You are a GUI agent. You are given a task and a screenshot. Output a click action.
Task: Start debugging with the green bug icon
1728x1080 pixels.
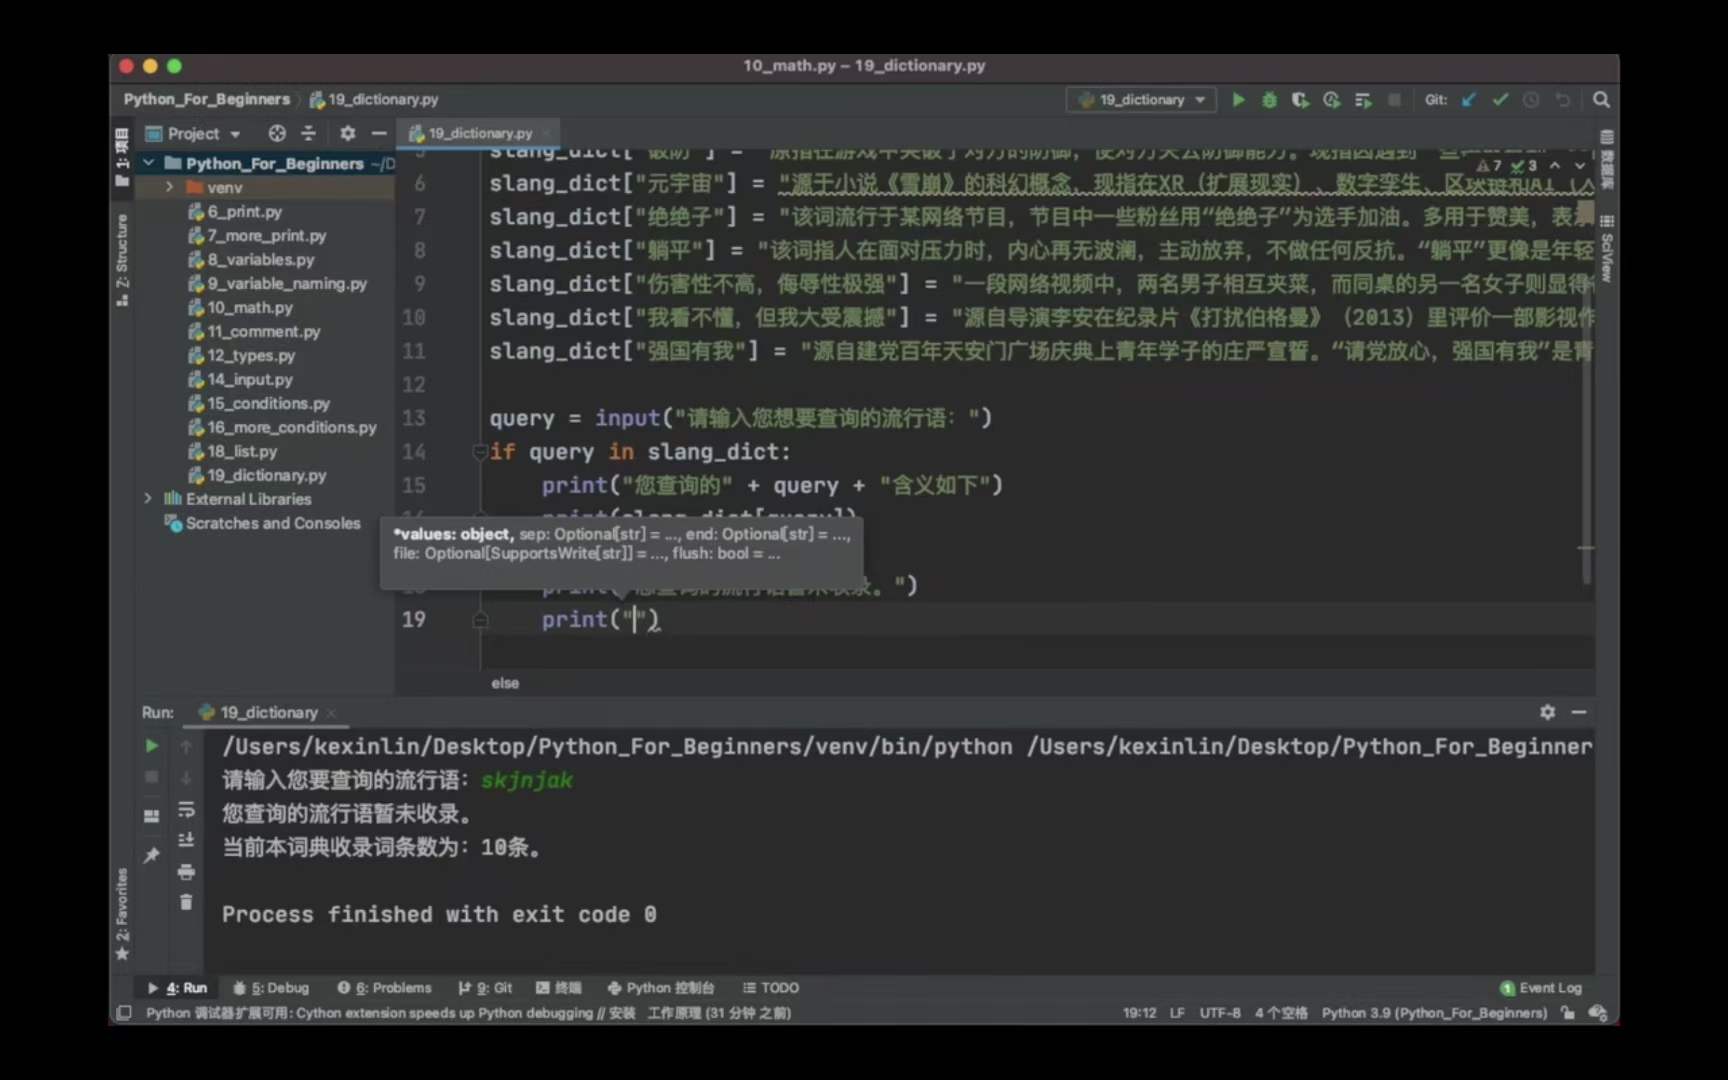coord(1269,99)
